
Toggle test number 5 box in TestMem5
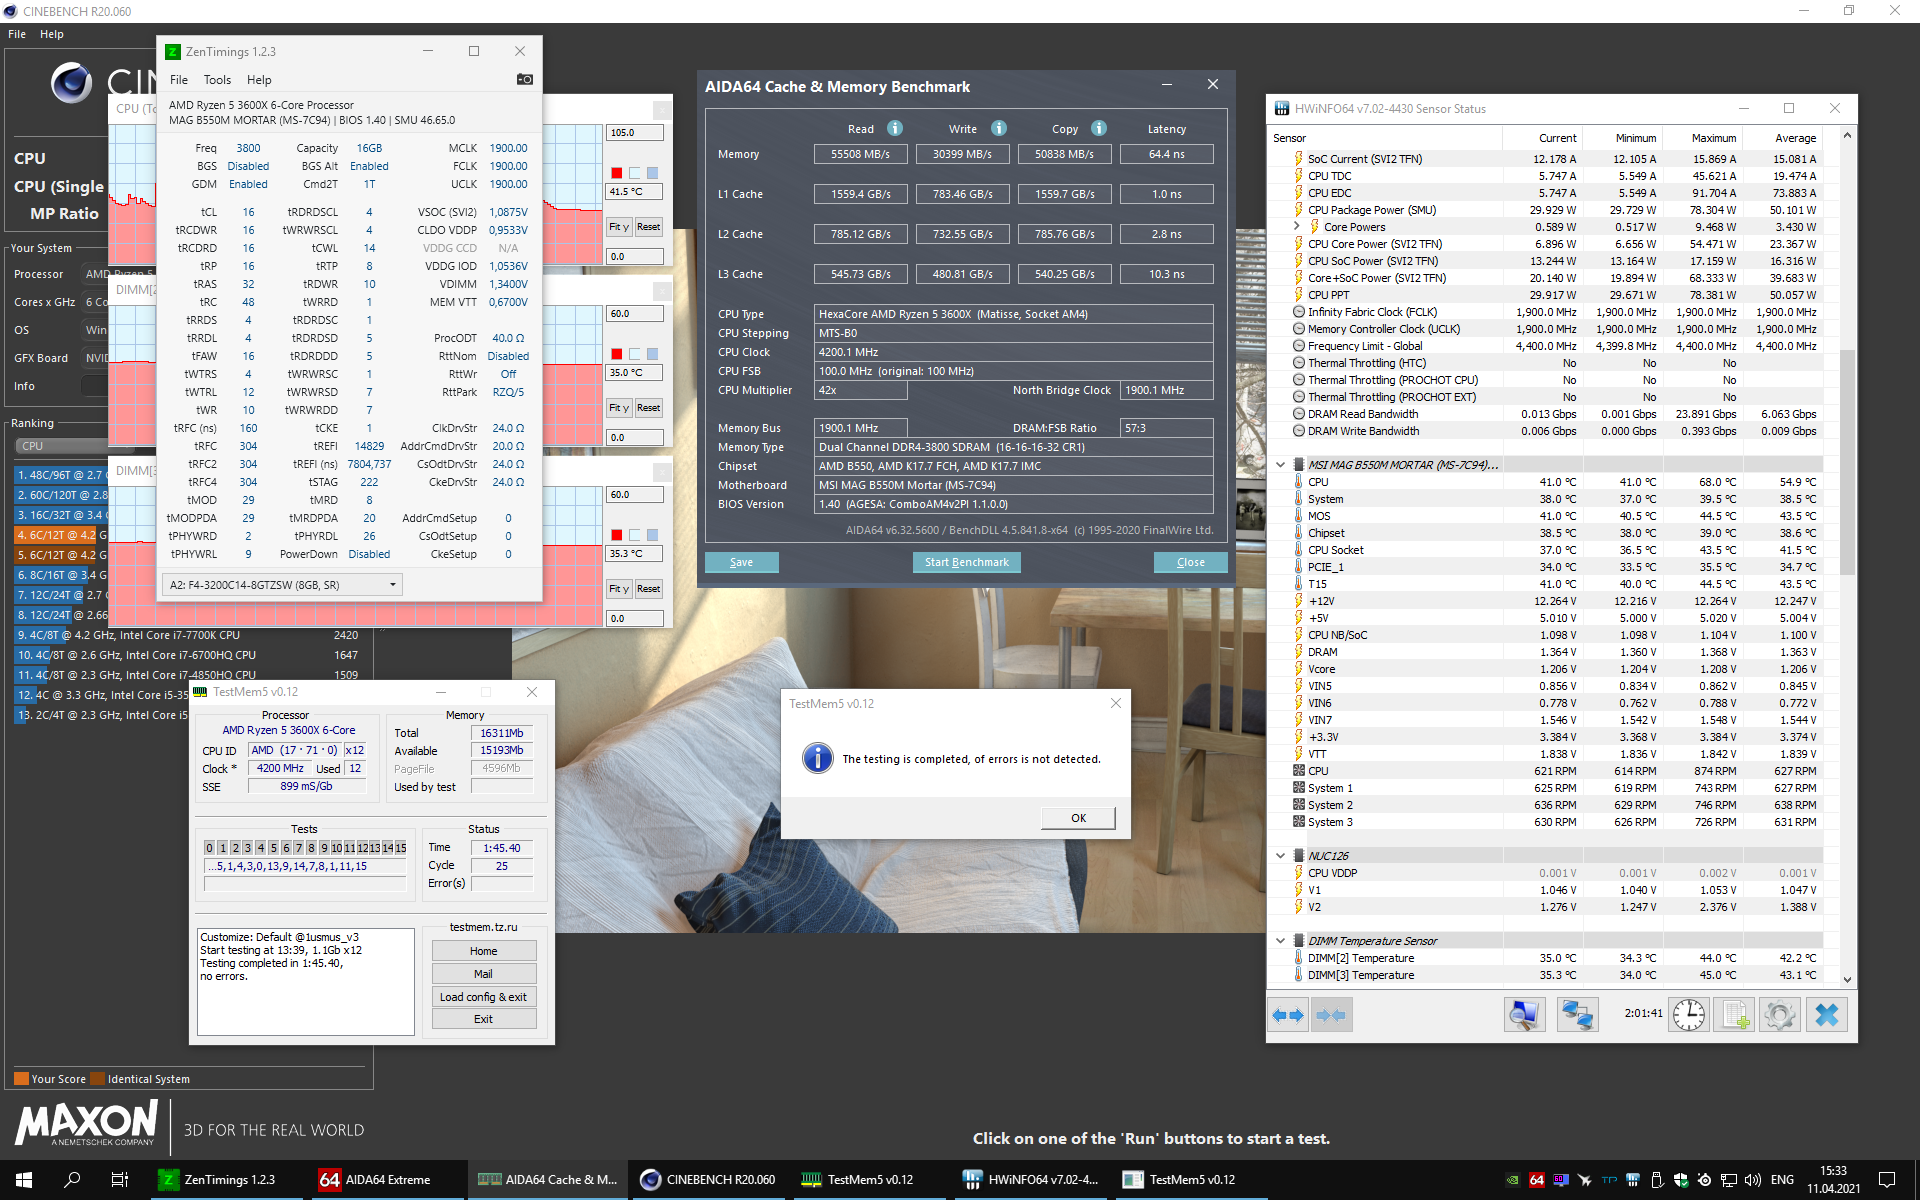click(273, 847)
